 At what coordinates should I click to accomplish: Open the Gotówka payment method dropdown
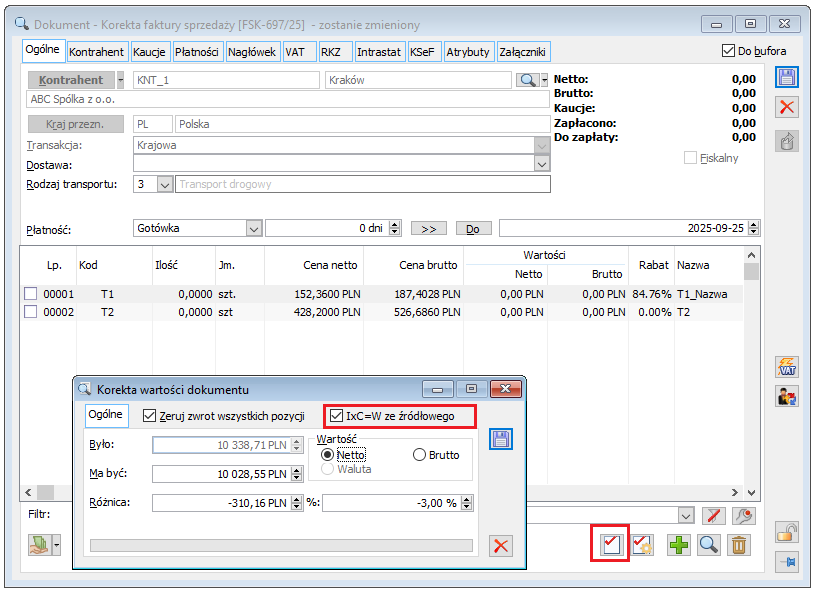pyautogui.click(x=253, y=228)
